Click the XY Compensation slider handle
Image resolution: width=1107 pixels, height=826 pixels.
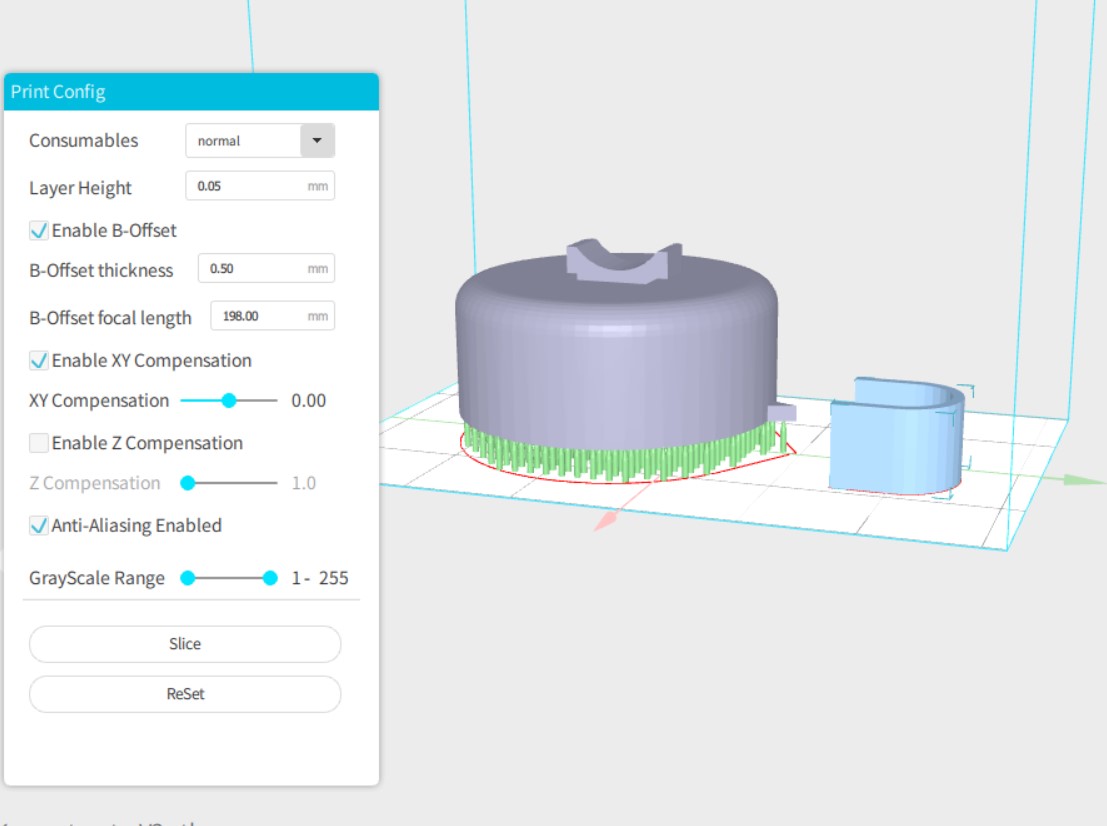(229, 401)
